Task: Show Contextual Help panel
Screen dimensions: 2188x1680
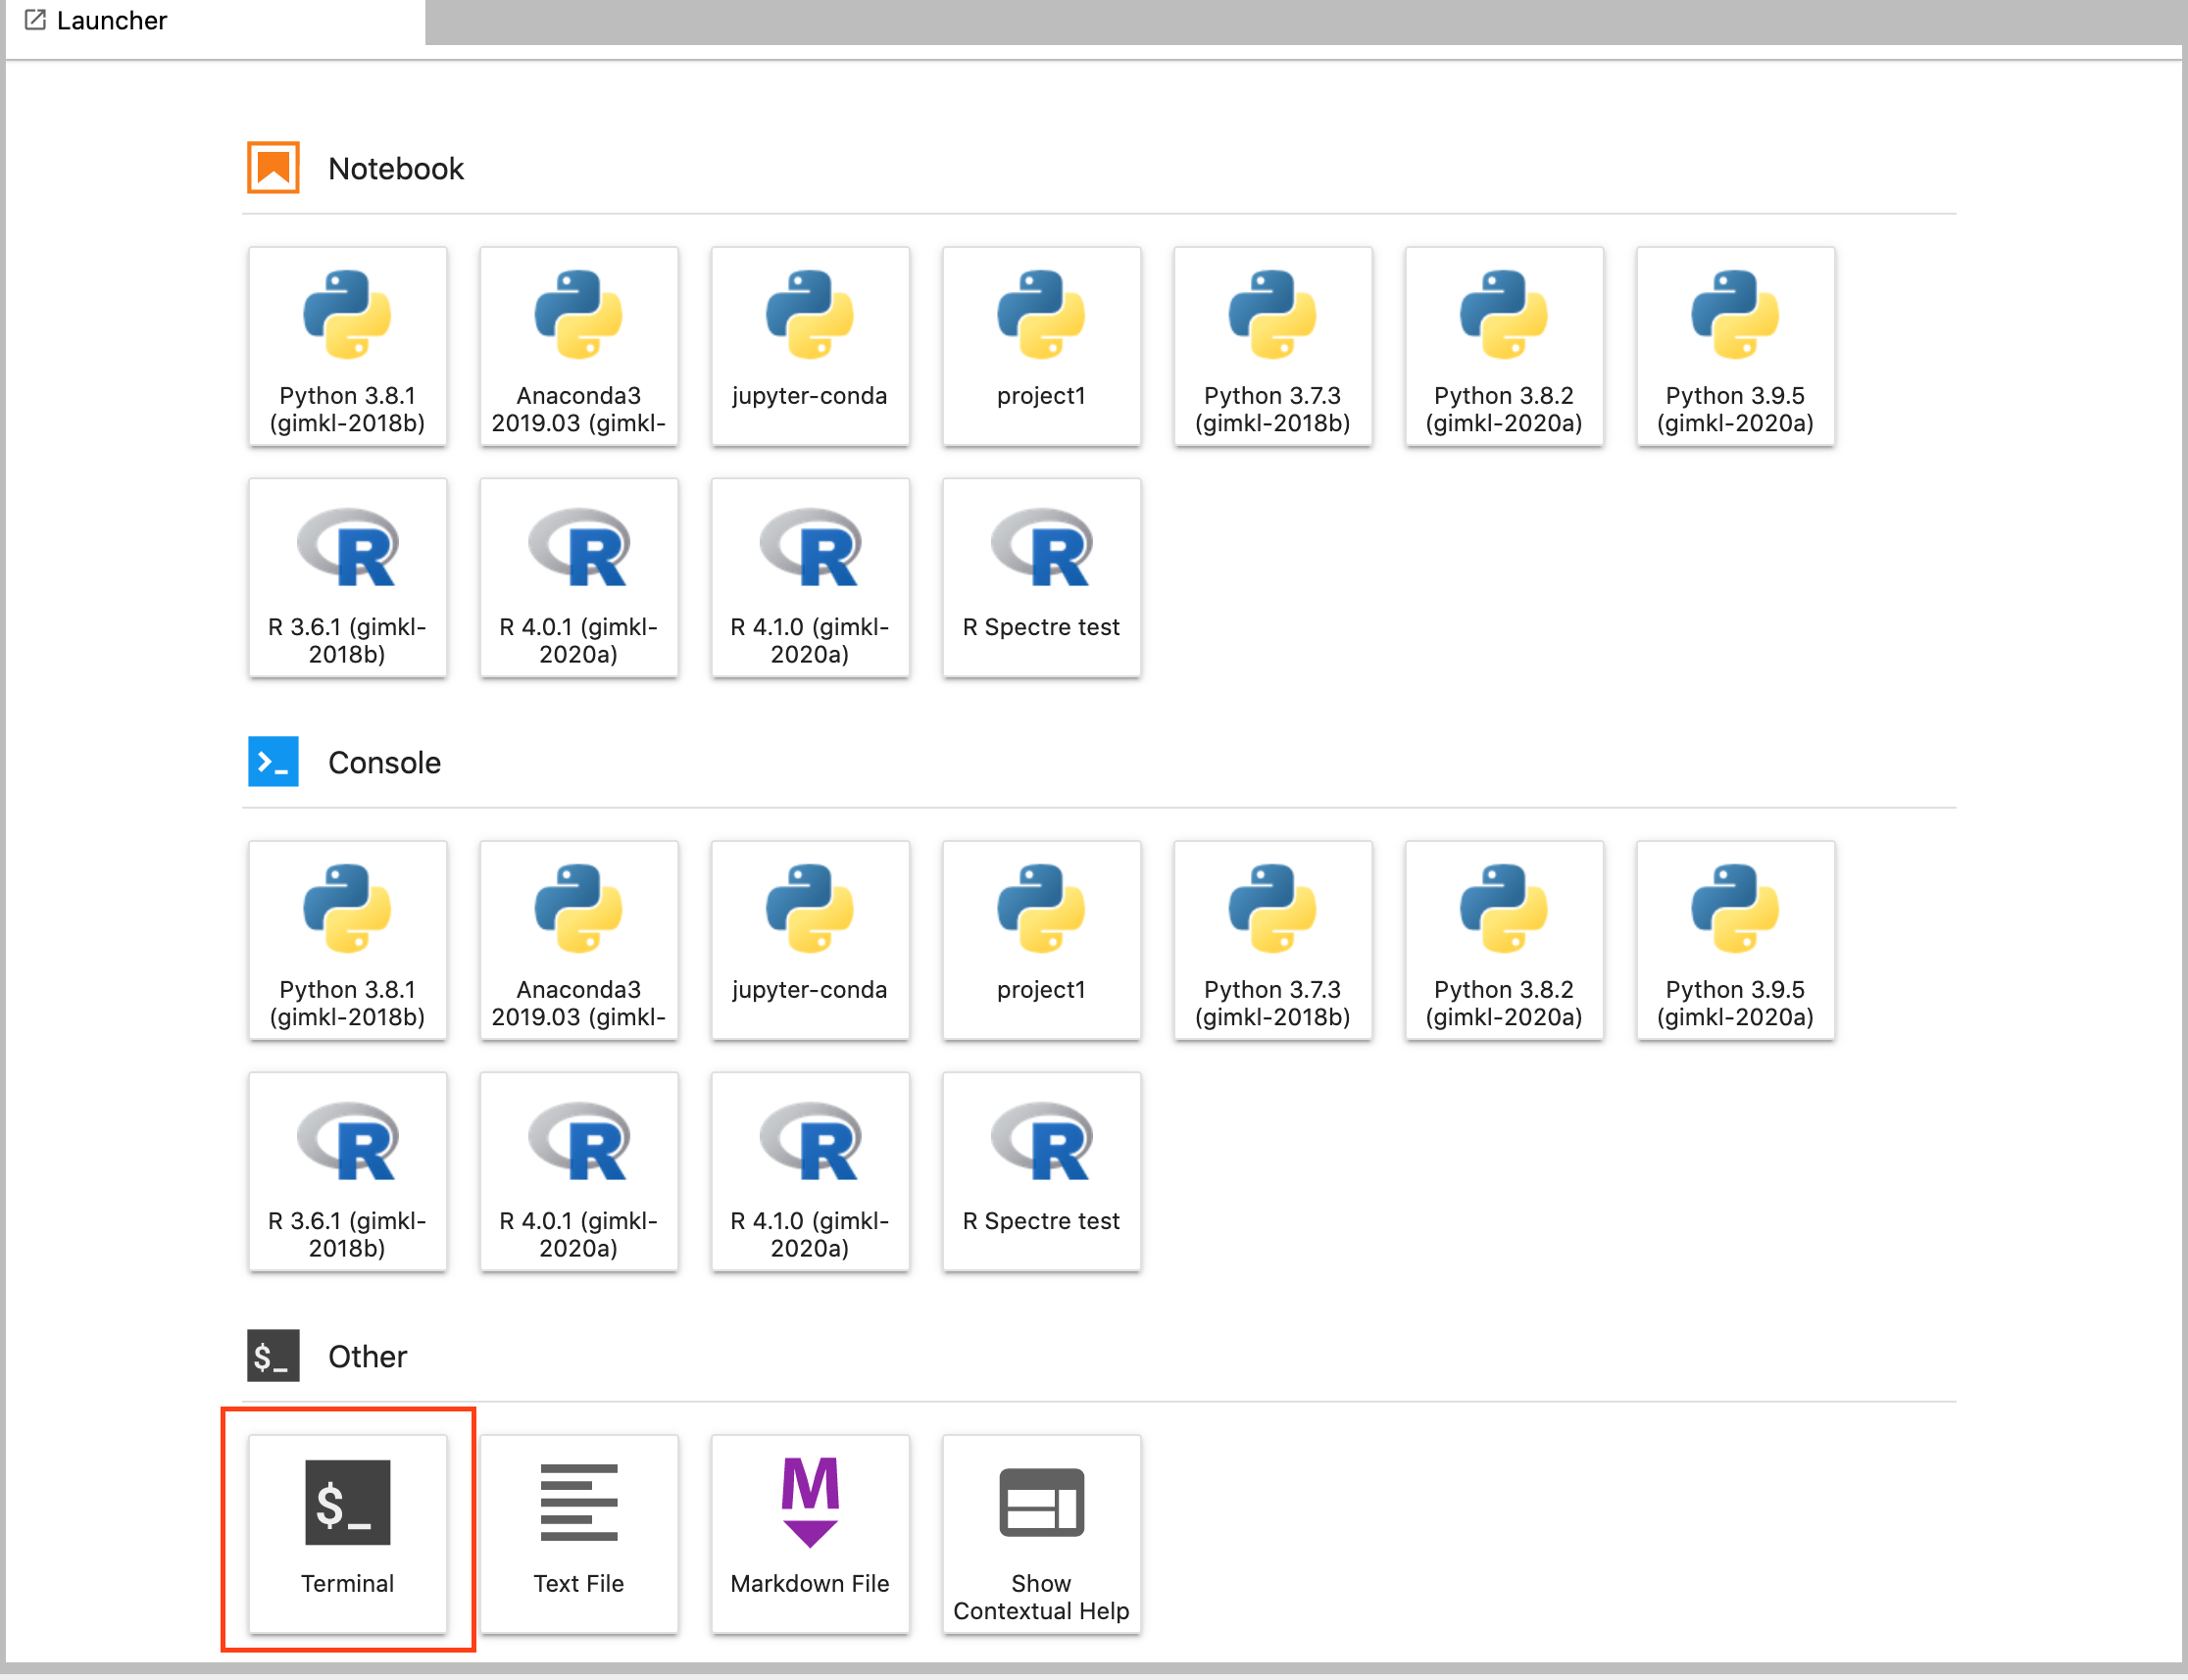Action: 1041,1534
